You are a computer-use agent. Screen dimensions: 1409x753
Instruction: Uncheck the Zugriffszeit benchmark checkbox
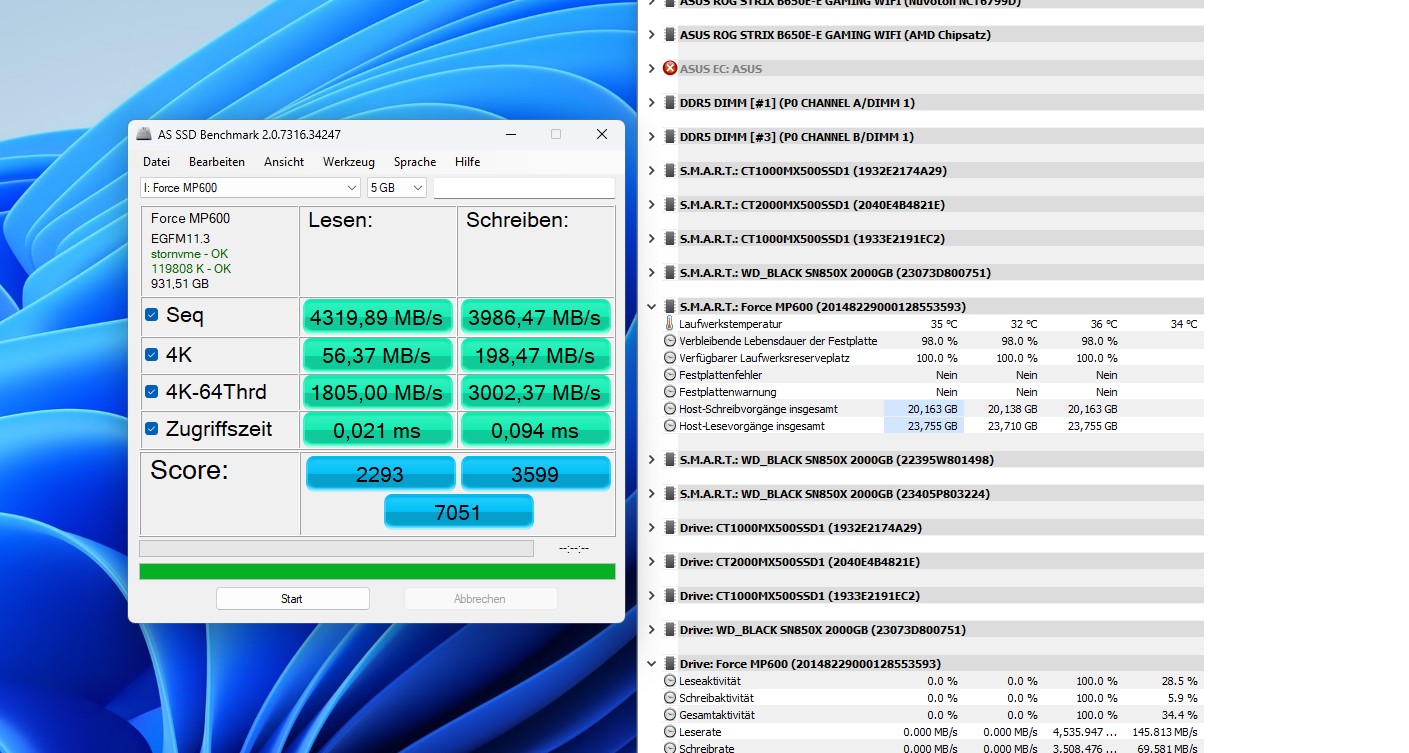click(x=152, y=429)
